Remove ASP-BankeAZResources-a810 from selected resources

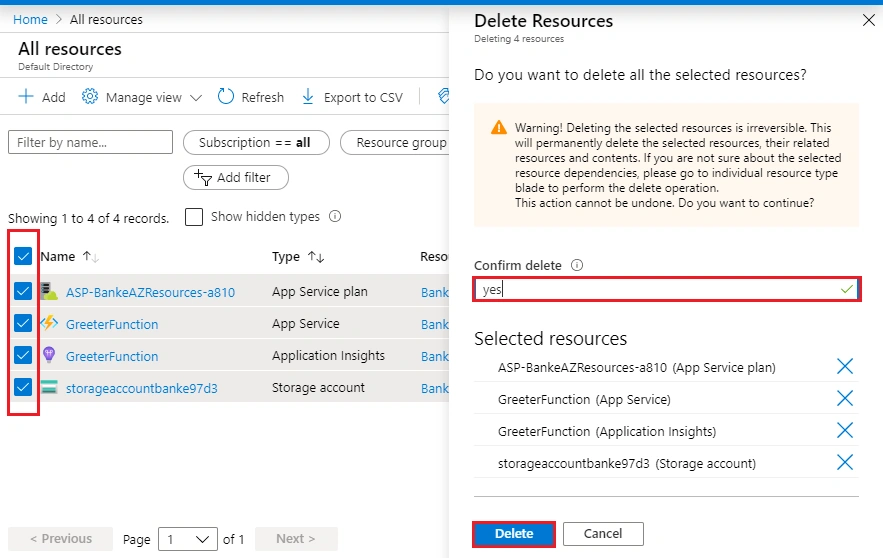click(845, 367)
